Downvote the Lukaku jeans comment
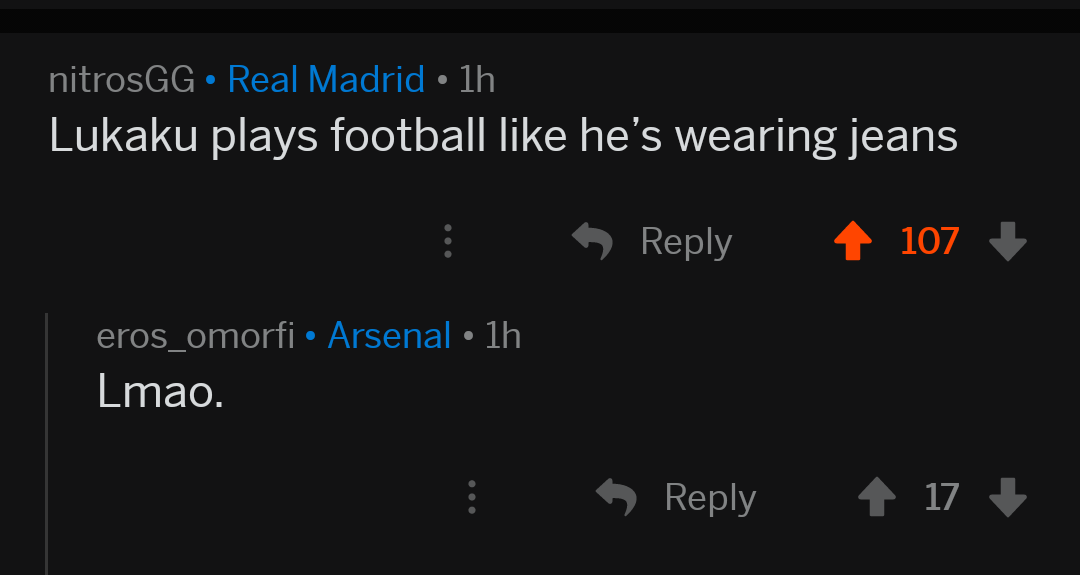Image resolution: width=1080 pixels, height=575 pixels. [x=1007, y=241]
